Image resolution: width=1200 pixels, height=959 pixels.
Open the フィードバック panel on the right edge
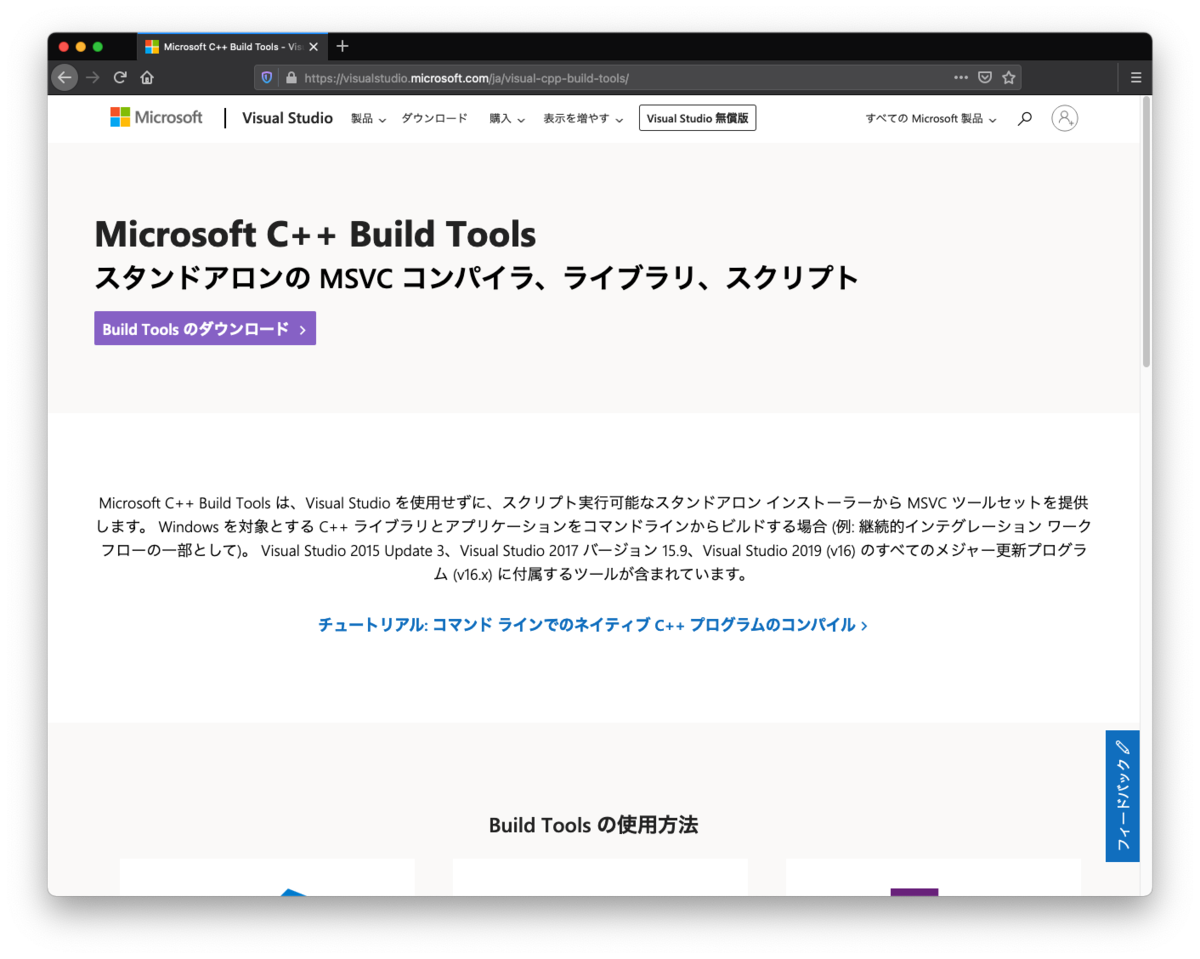[x=1122, y=797]
